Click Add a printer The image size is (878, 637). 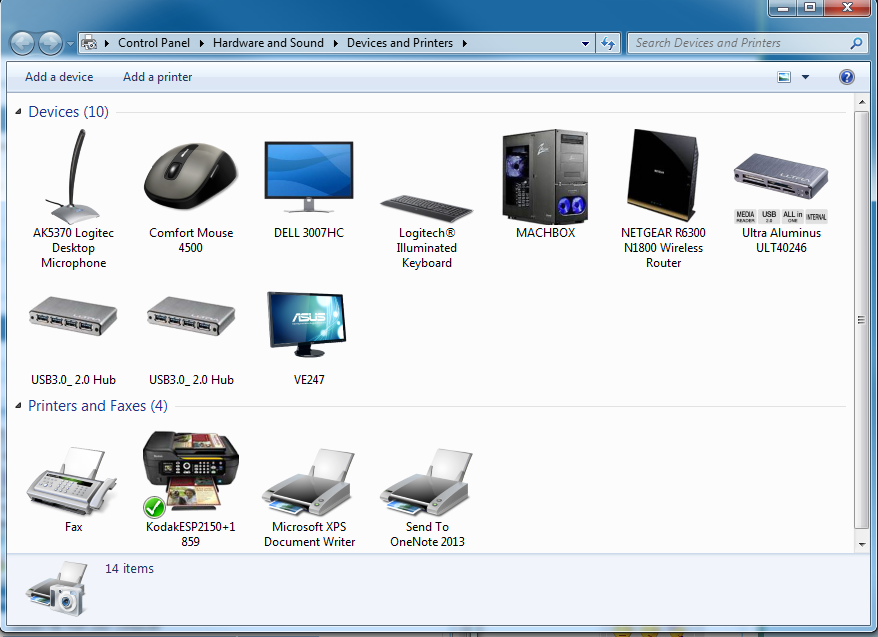point(157,76)
